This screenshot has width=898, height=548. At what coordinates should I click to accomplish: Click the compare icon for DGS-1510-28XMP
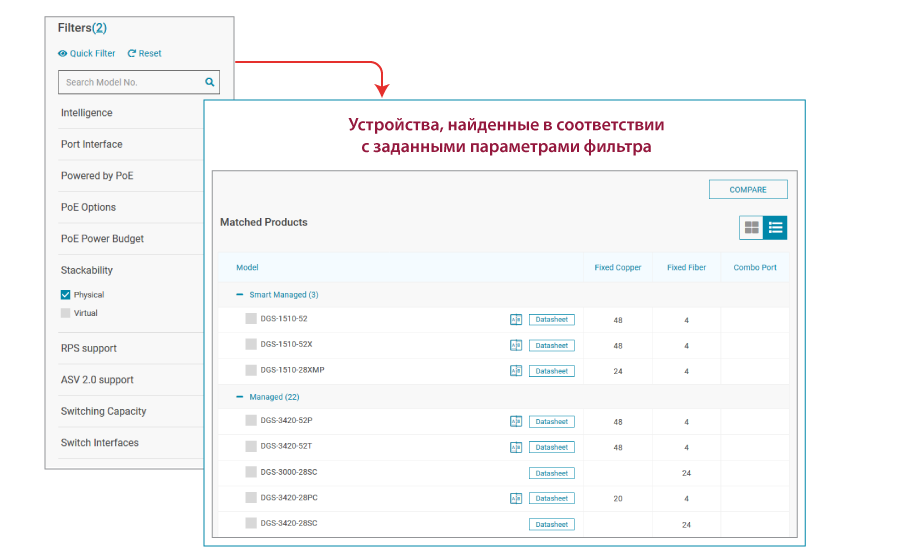(516, 371)
